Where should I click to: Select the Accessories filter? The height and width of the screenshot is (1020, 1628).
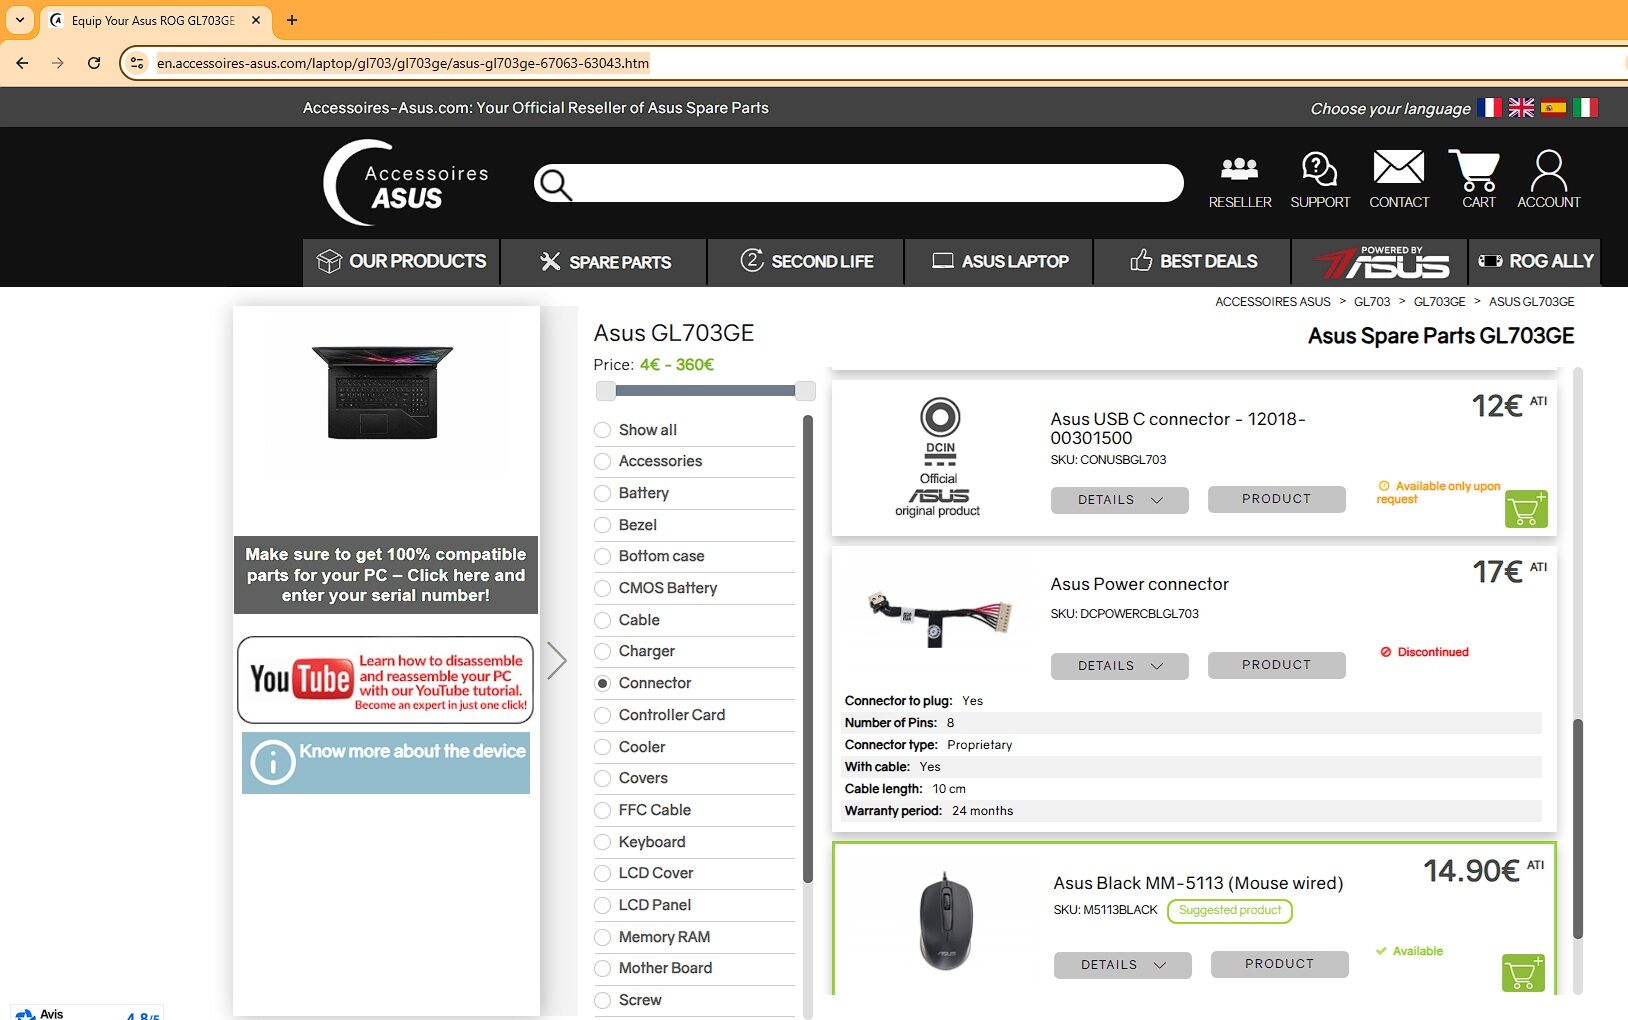coord(602,461)
